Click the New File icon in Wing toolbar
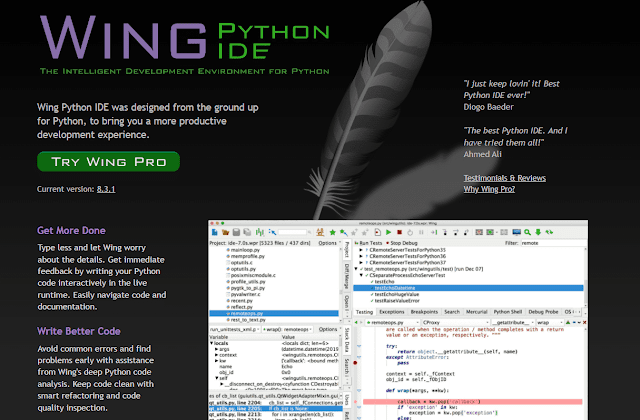Viewport: 640px width, 420px height. pos(215,232)
